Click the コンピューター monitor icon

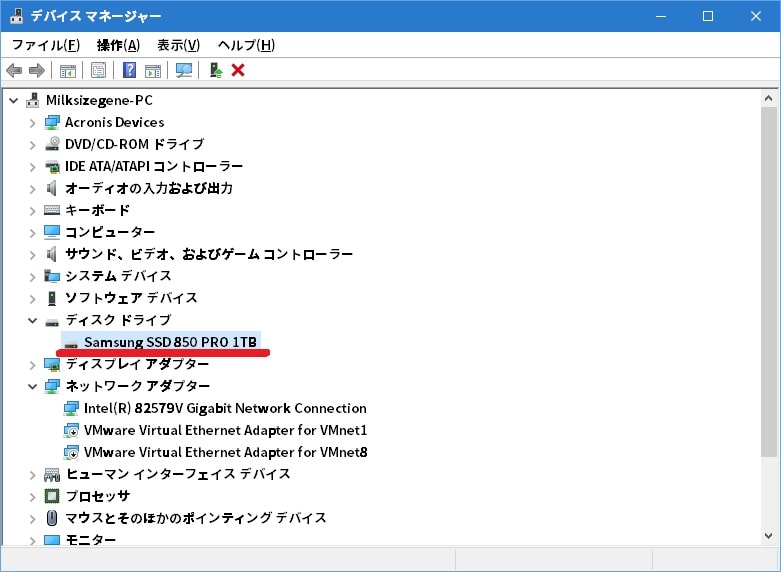click(52, 232)
